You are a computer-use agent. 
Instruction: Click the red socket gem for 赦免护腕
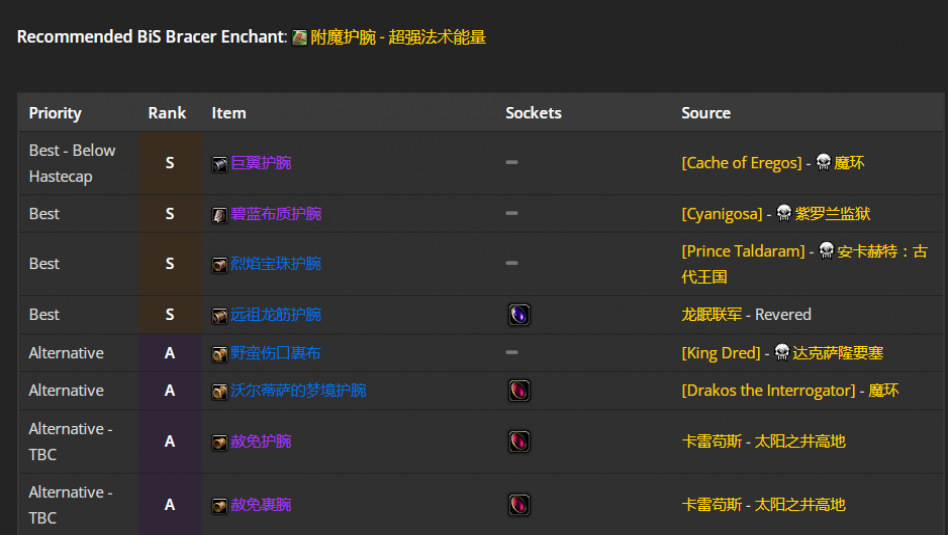click(519, 441)
